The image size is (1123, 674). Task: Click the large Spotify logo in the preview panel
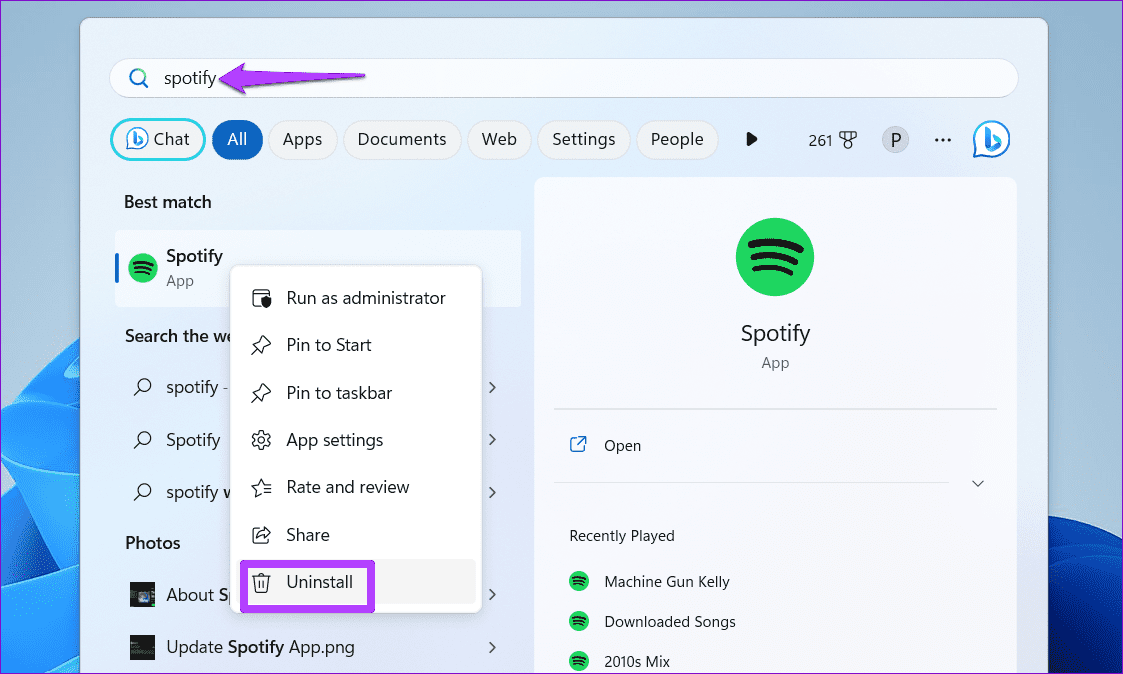click(x=775, y=257)
